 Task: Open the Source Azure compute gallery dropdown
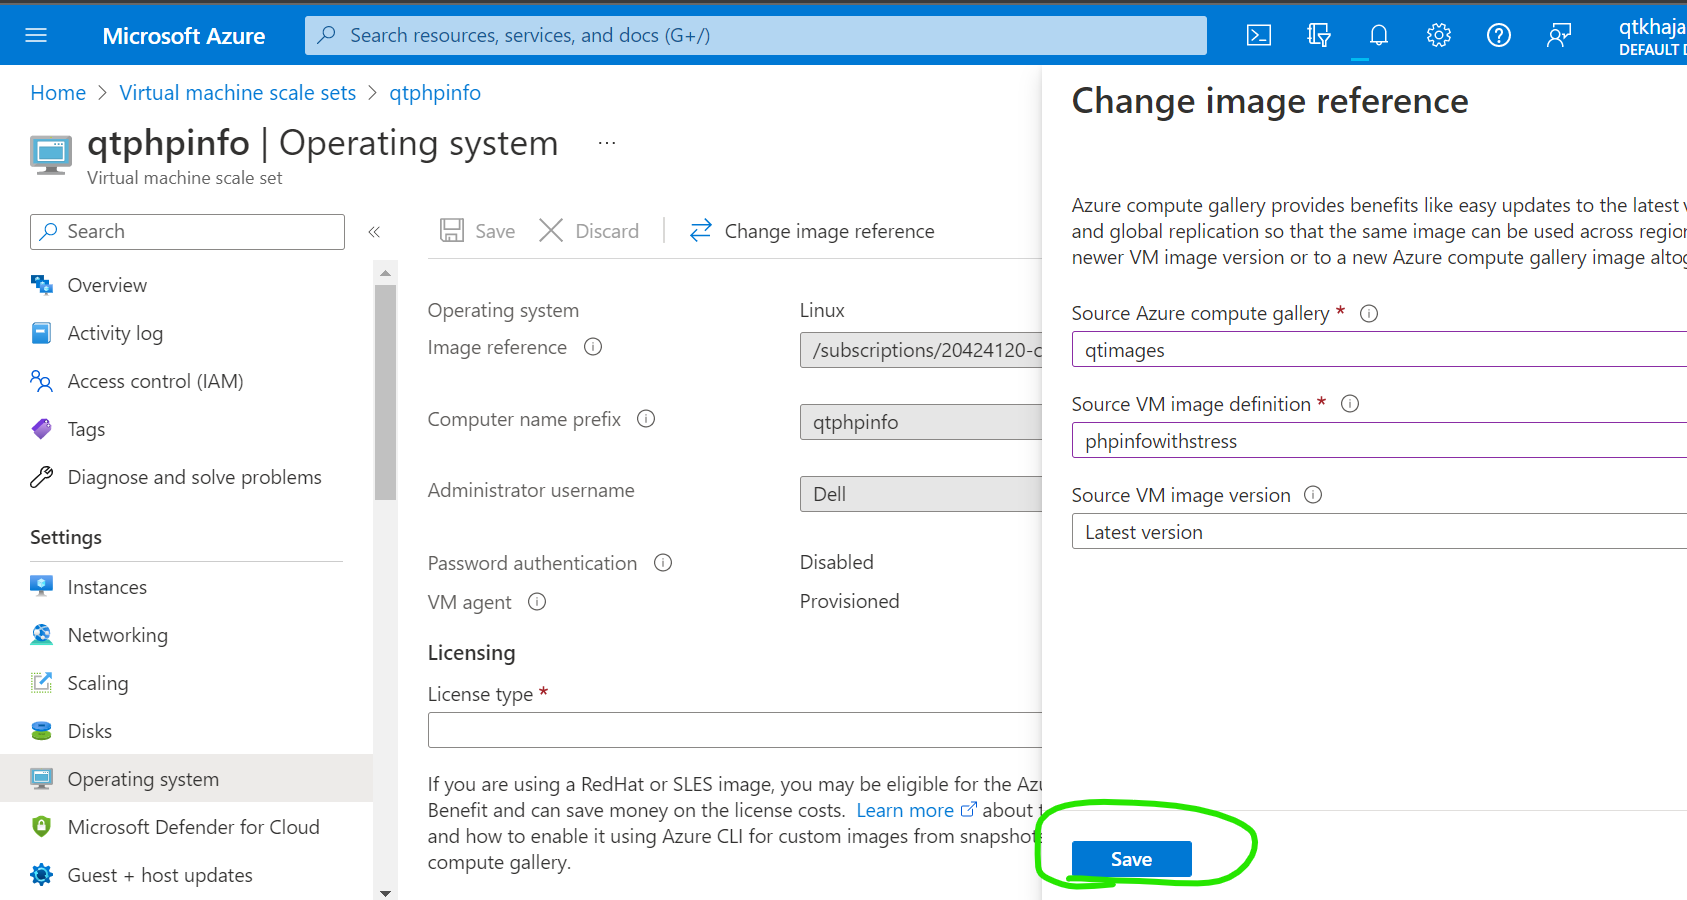(x=1379, y=350)
